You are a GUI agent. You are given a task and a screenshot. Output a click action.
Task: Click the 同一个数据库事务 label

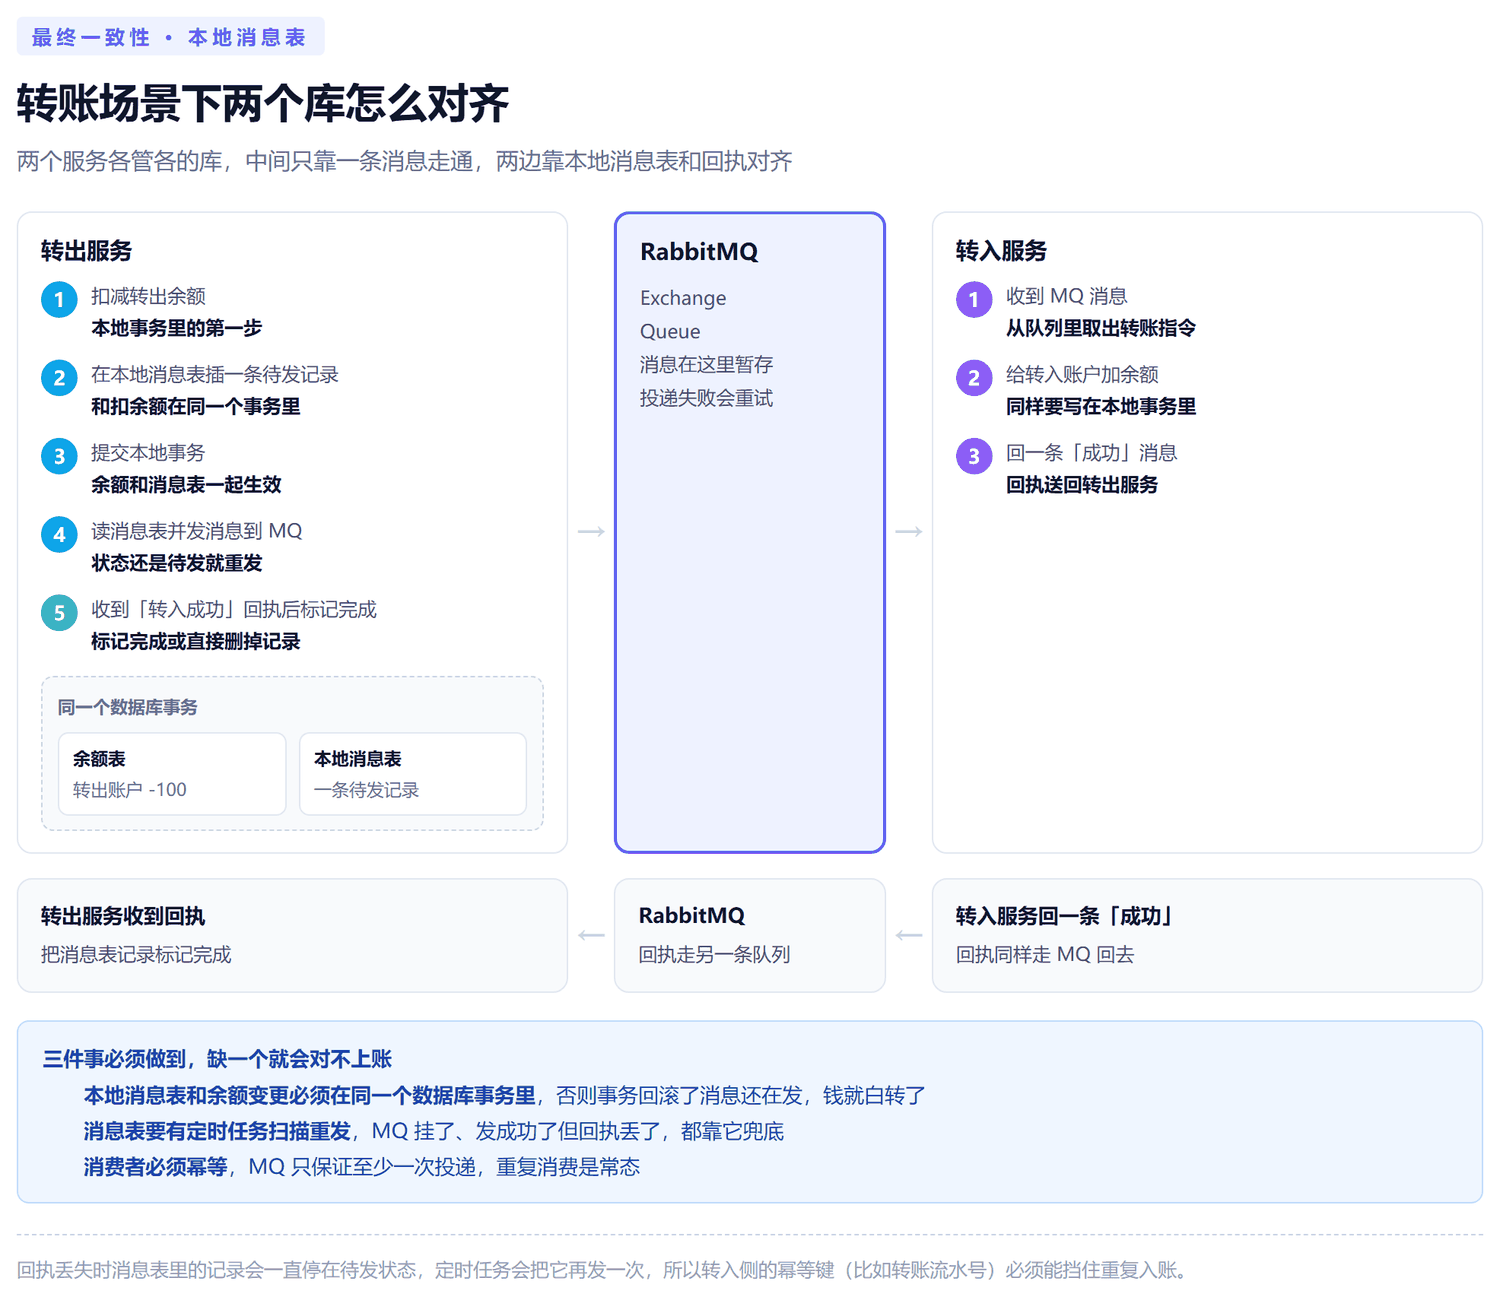click(x=127, y=707)
